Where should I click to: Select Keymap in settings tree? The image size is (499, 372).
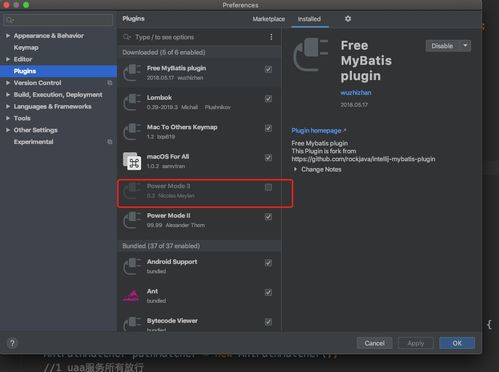(26, 47)
